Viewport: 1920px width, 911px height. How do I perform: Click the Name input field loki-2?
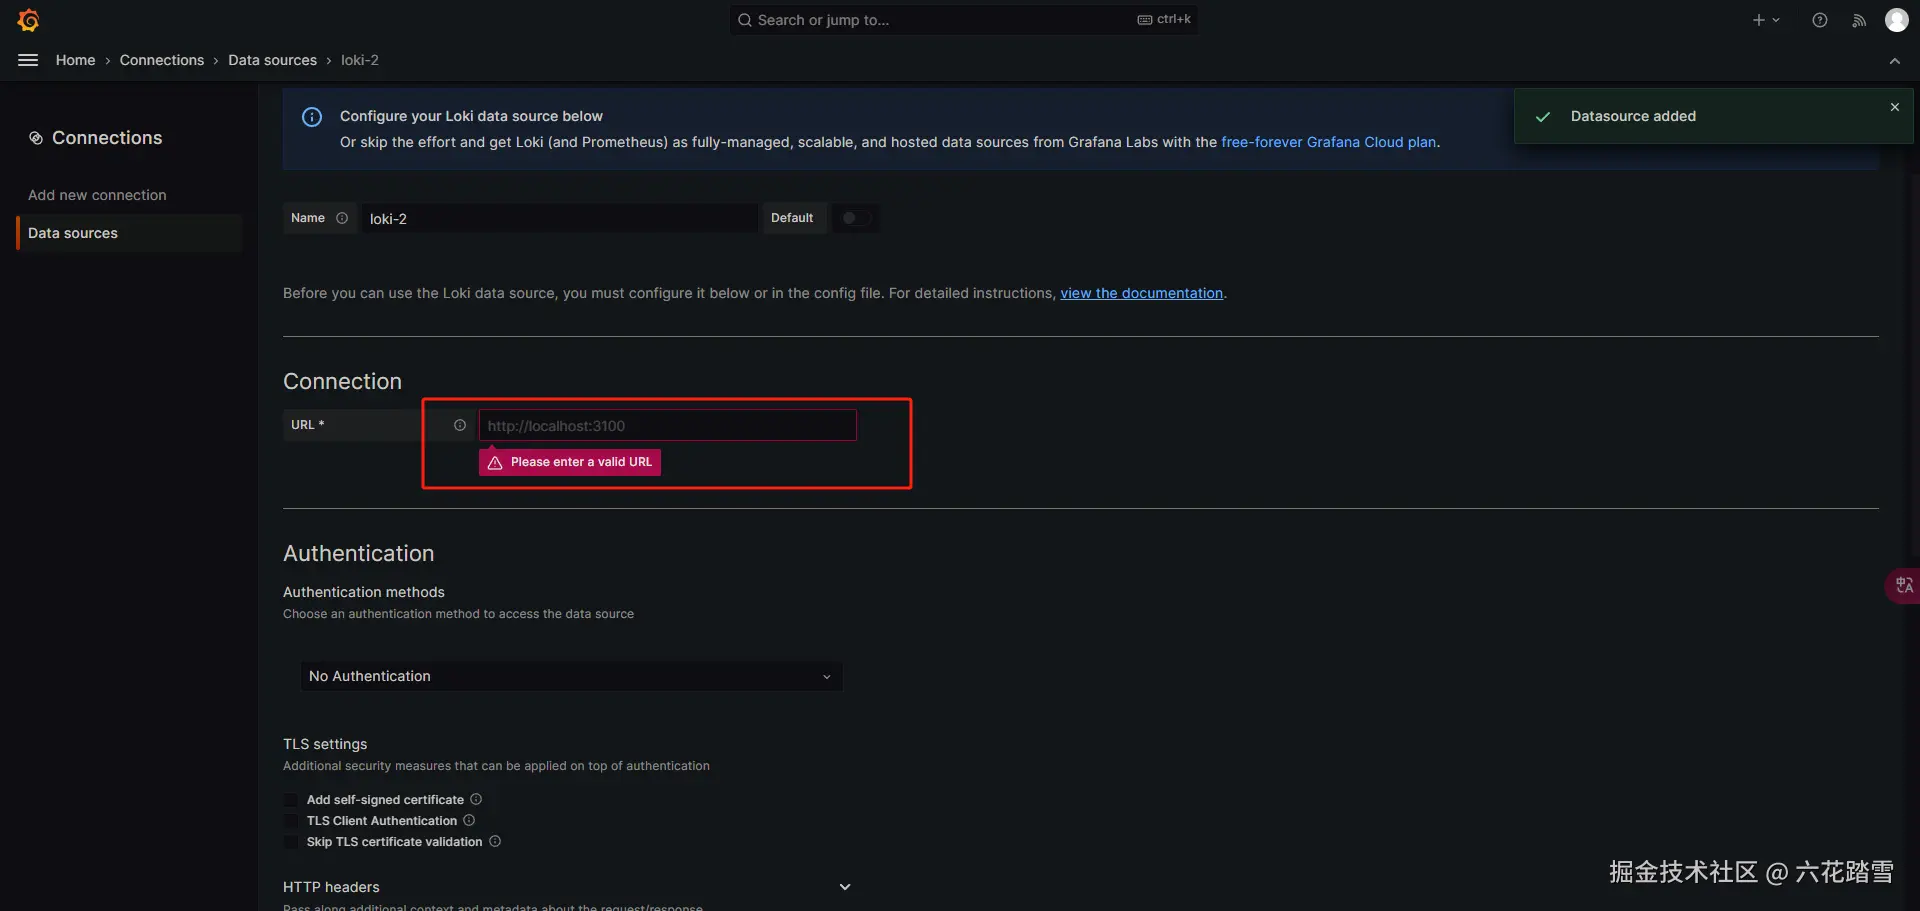tap(558, 218)
